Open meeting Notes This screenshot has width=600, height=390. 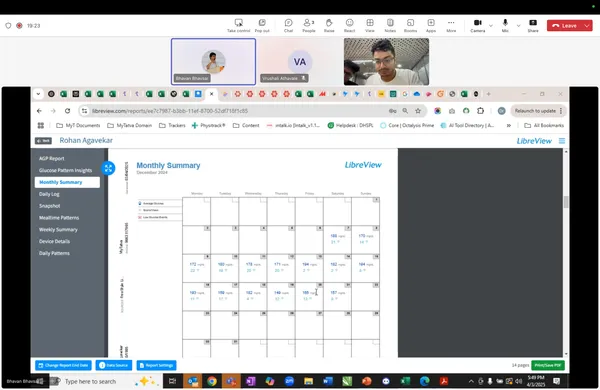pos(390,26)
